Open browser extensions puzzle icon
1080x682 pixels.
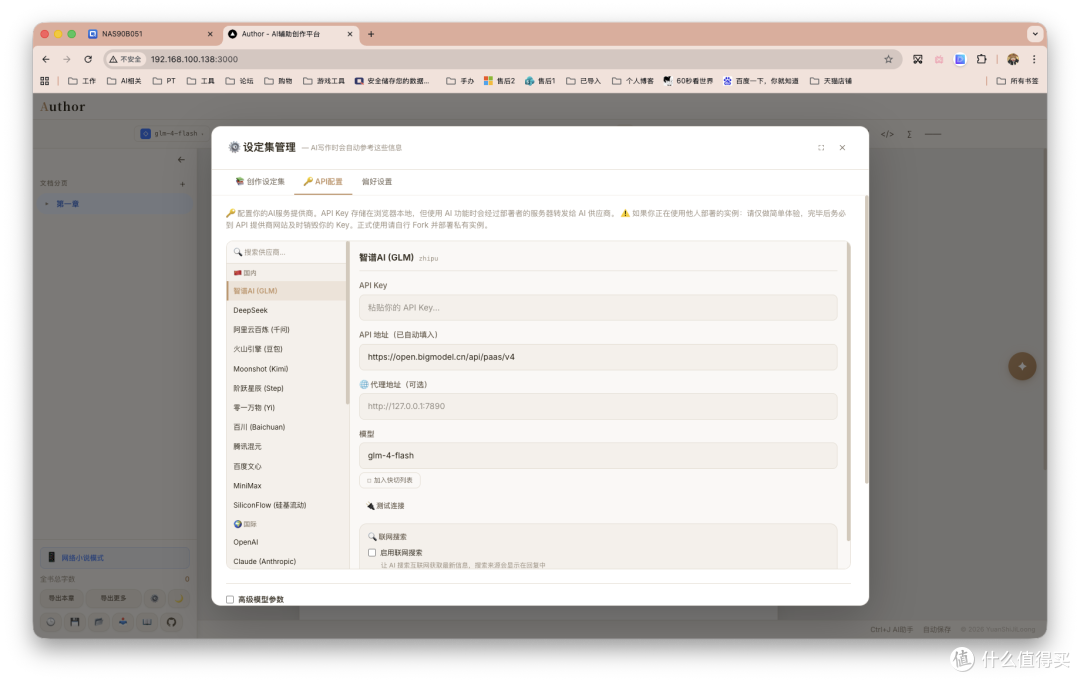click(x=982, y=59)
